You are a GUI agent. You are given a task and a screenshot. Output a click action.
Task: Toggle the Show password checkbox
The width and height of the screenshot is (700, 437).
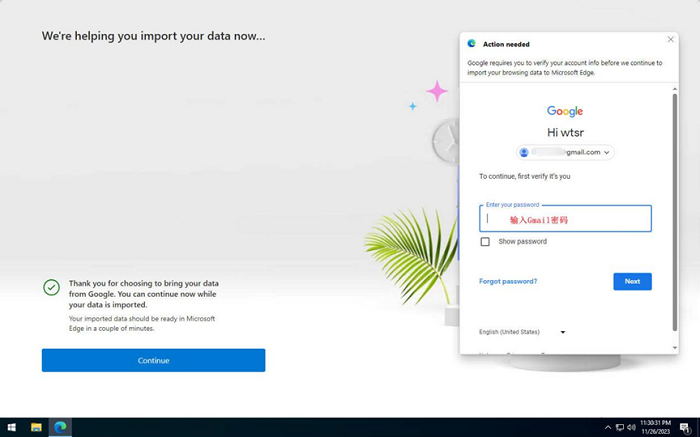tap(485, 241)
